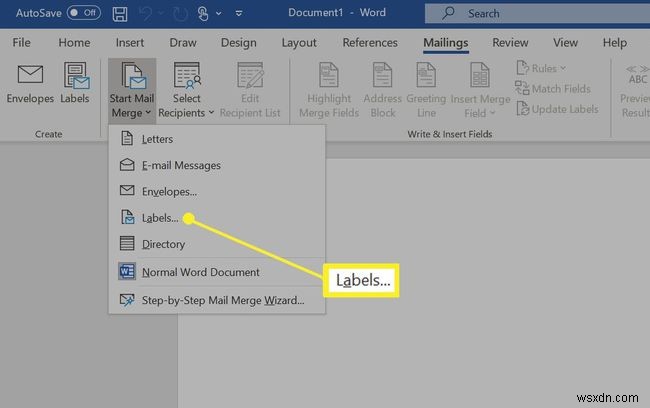Click in the Search box
650x408 pixels.
point(537,14)
